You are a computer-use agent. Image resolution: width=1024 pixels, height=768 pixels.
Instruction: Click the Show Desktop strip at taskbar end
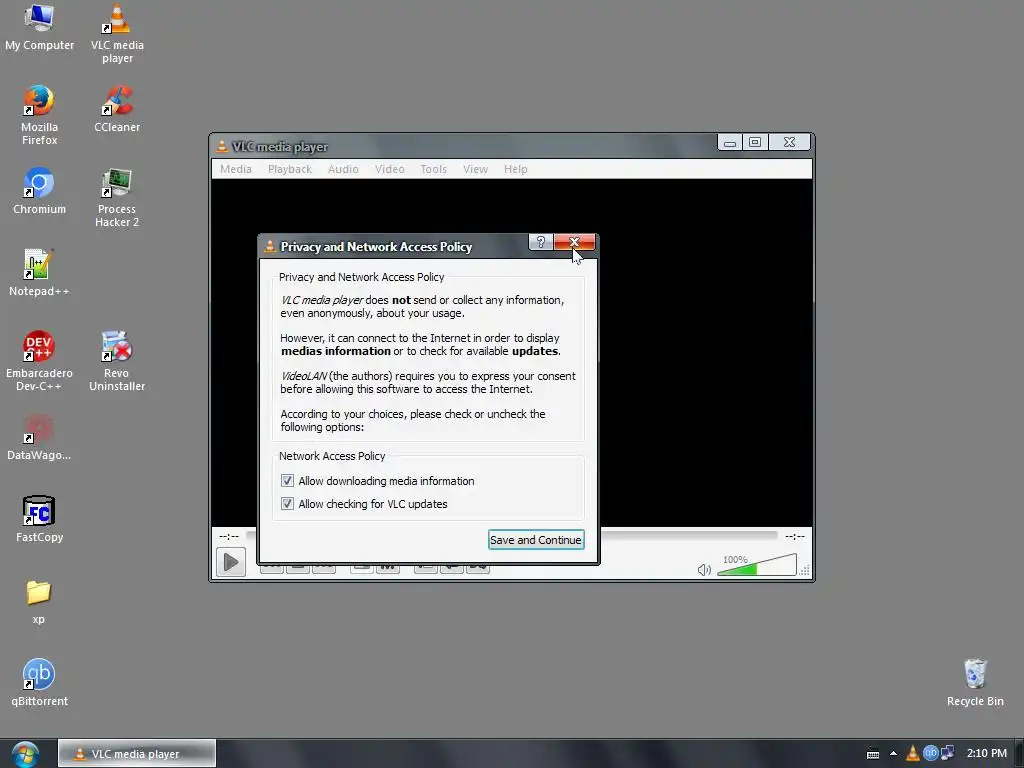pyautogui.click(x=1019, y=754)
